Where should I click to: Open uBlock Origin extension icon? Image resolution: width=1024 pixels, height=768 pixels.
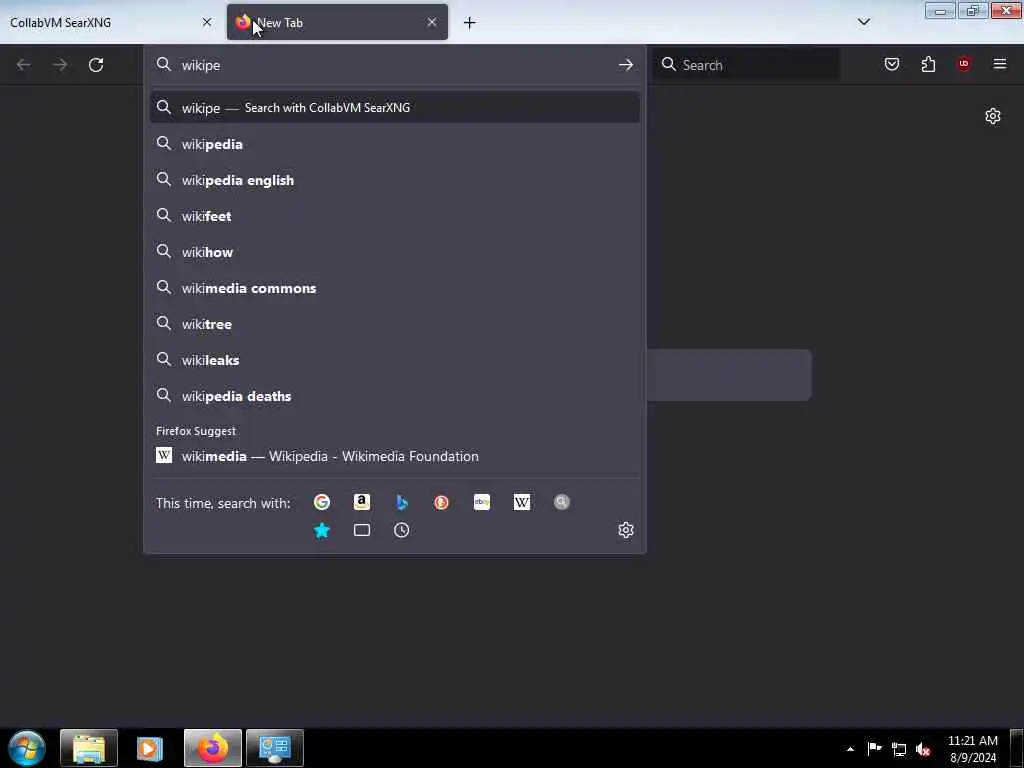964,64
